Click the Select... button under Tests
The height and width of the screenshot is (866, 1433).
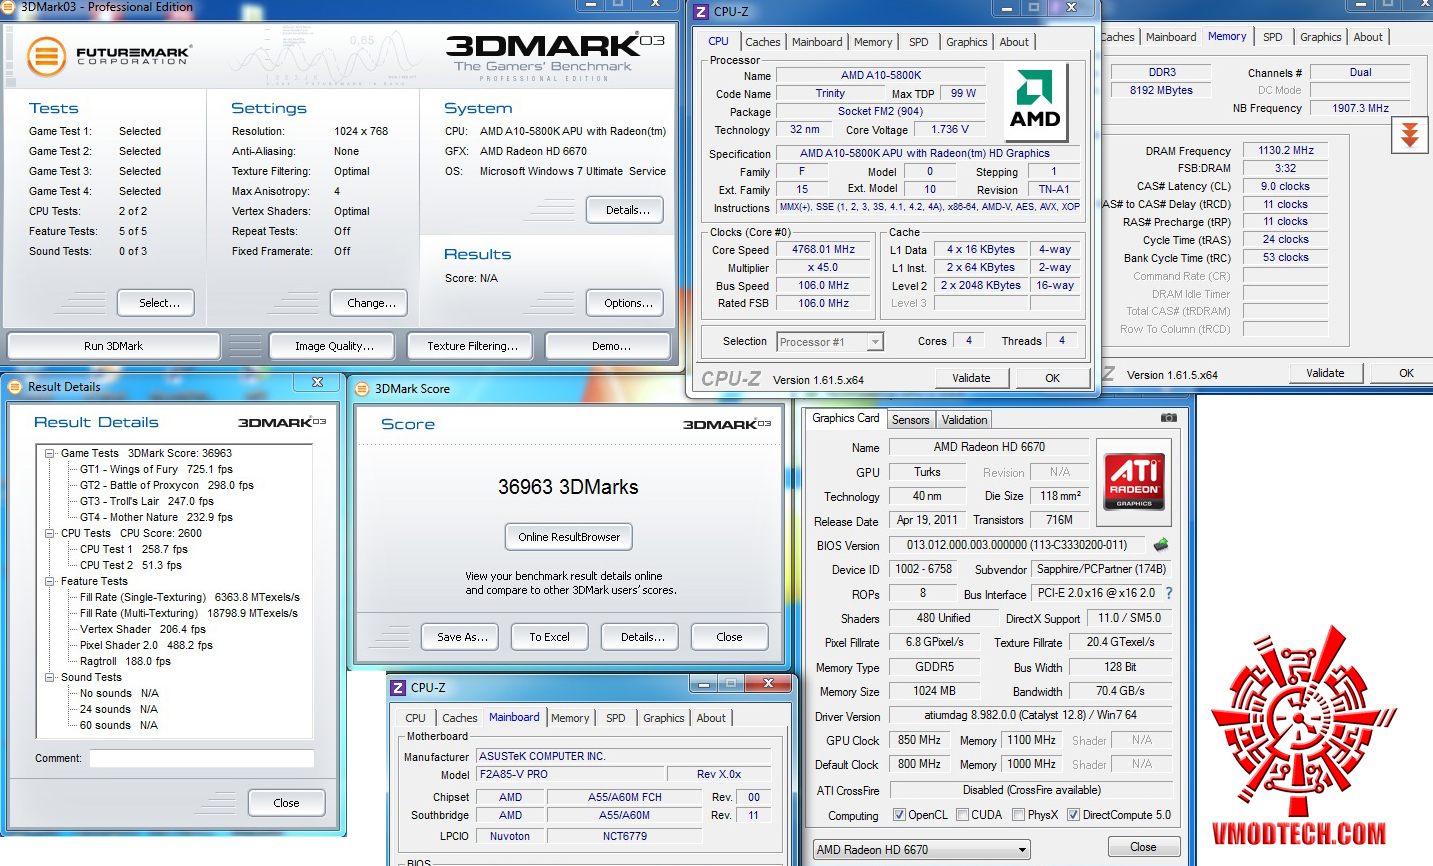point(155,303)
